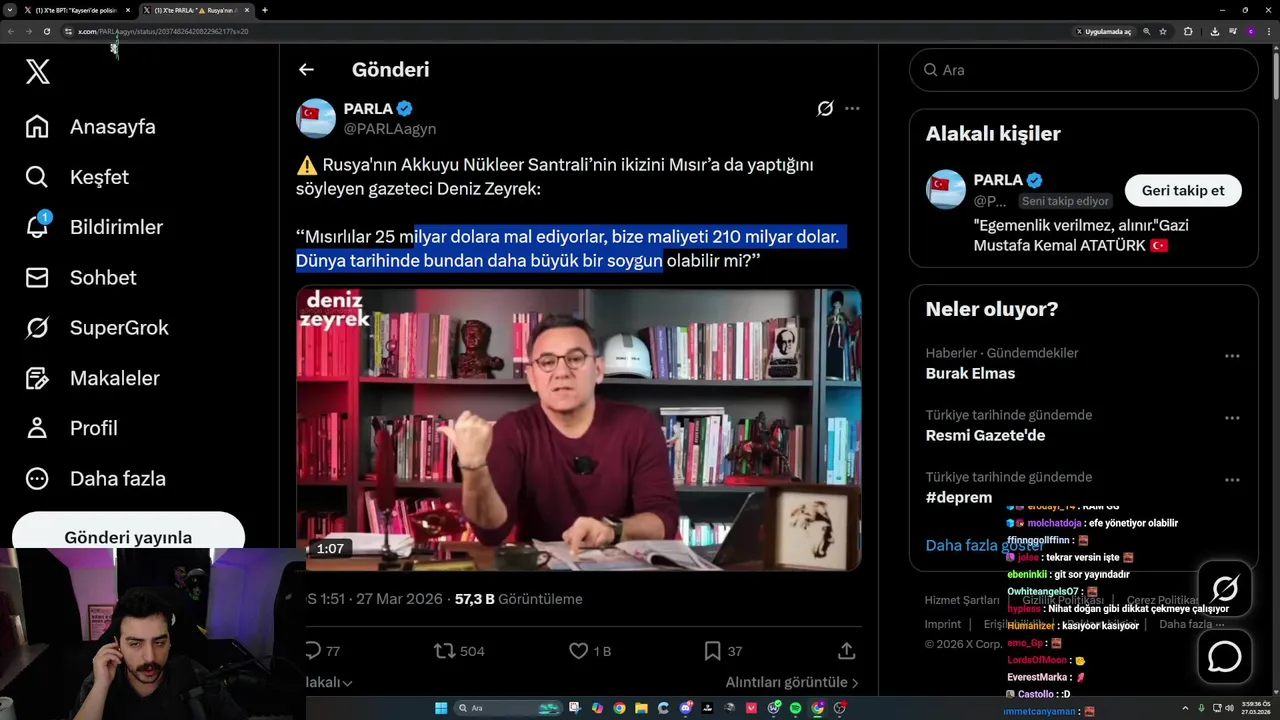Open Google Chrome from the taskbar
The width and height of the screenshot is (1280, 720).
coord(619,708)
